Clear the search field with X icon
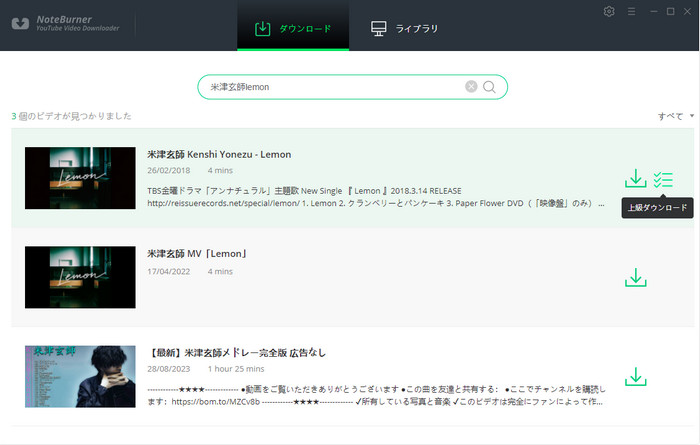Image resolution: width=700 pixels, height=445 pixels. (x=471, y=87)
